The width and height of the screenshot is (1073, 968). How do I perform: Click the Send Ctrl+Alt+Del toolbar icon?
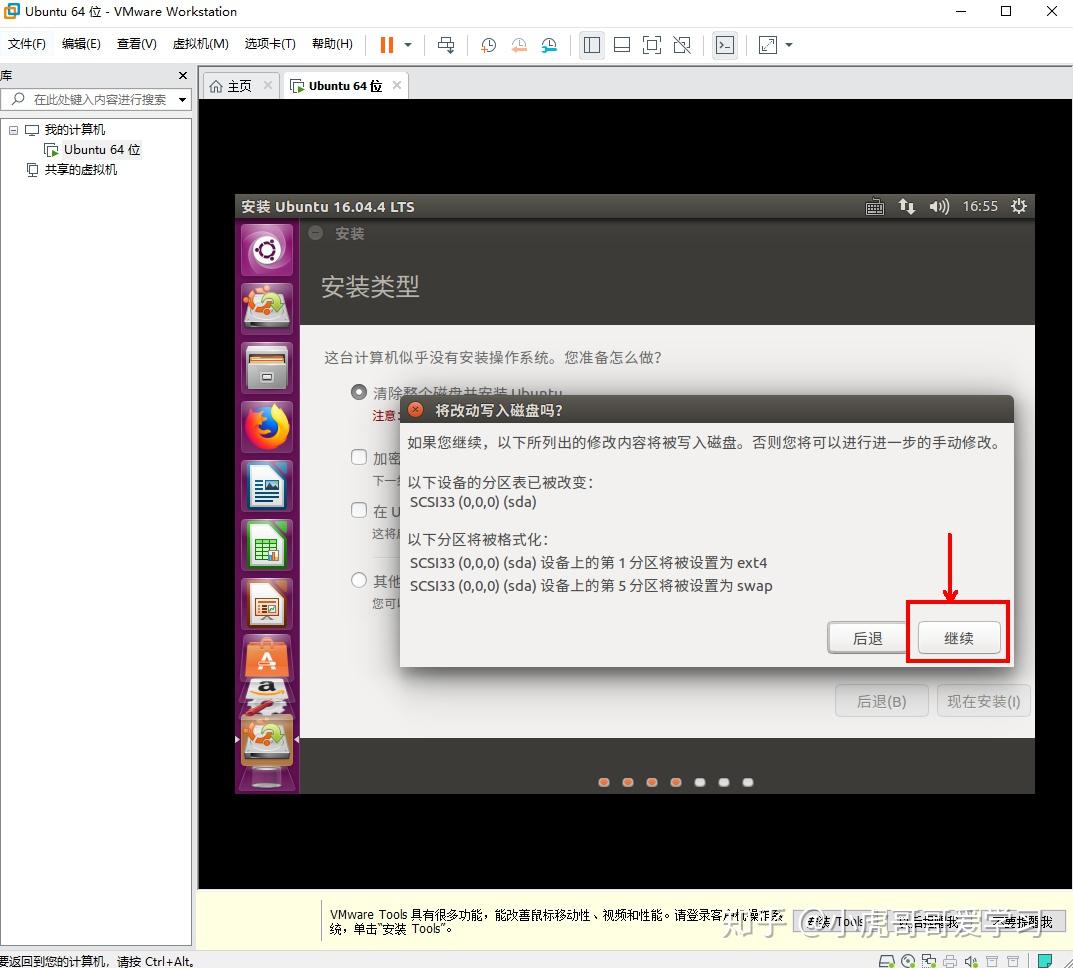pyautogui.click(x=445, y=45)
